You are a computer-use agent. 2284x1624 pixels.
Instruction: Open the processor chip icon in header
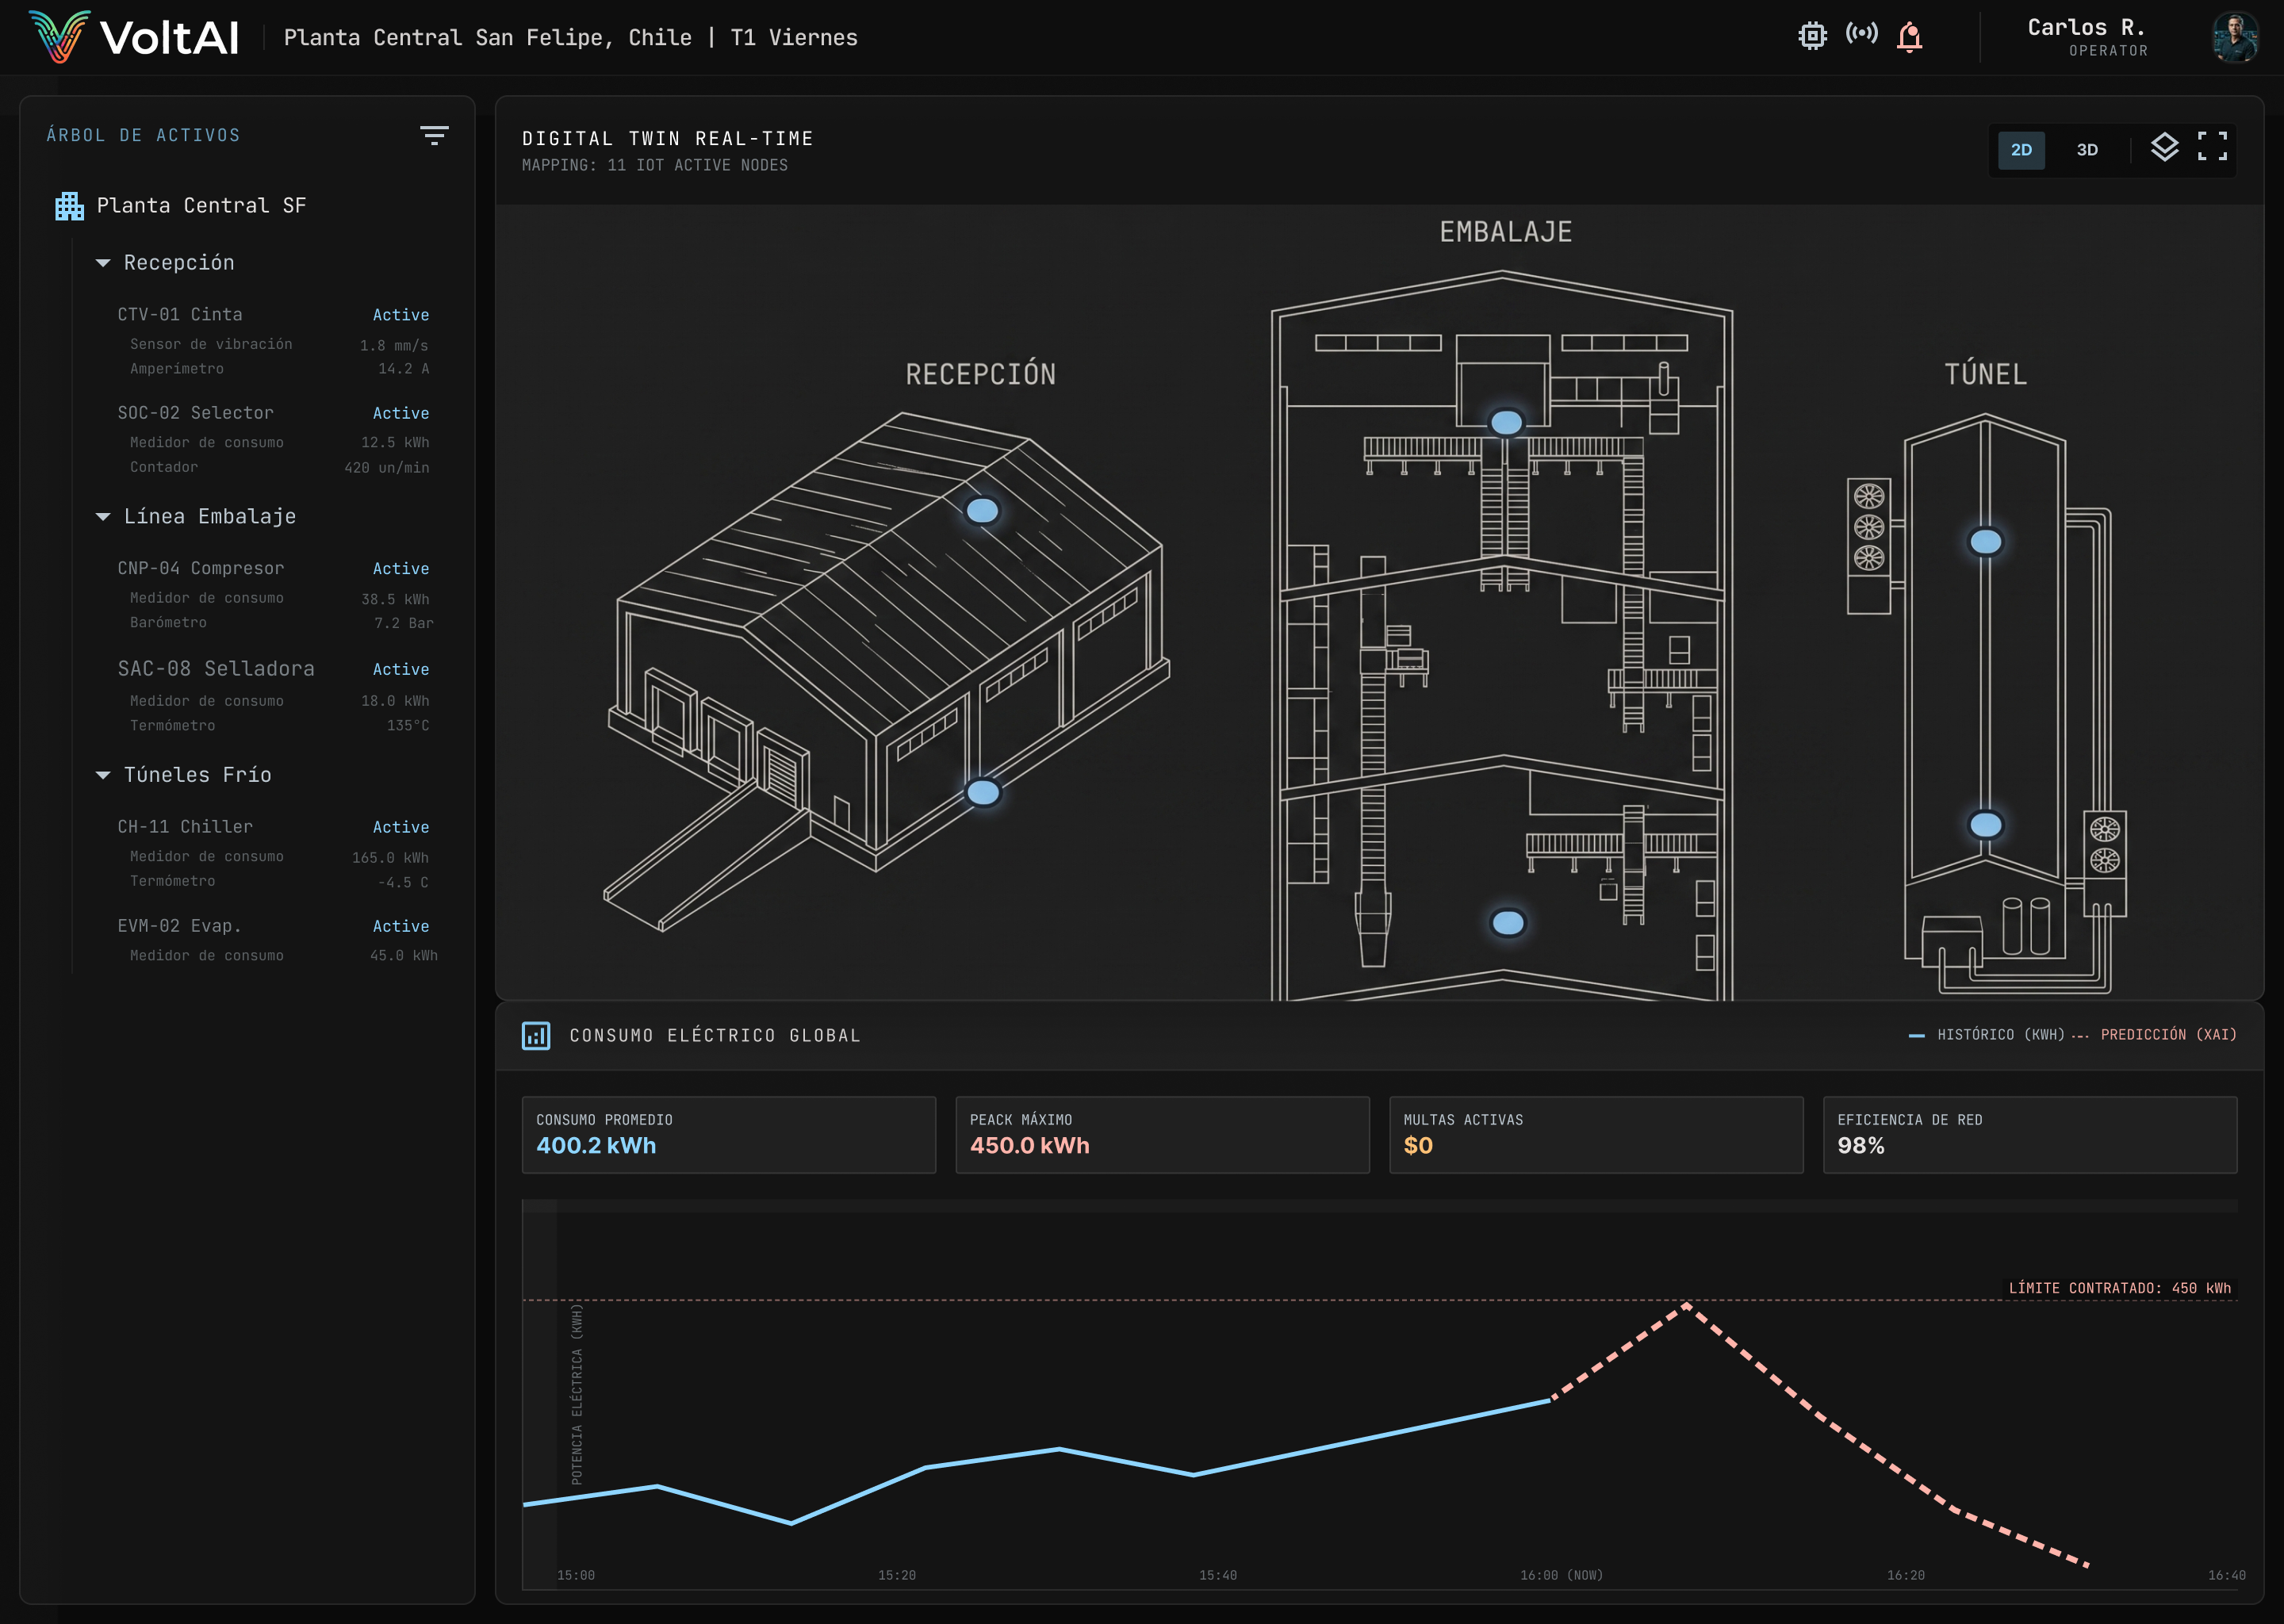click(1812, 36)
